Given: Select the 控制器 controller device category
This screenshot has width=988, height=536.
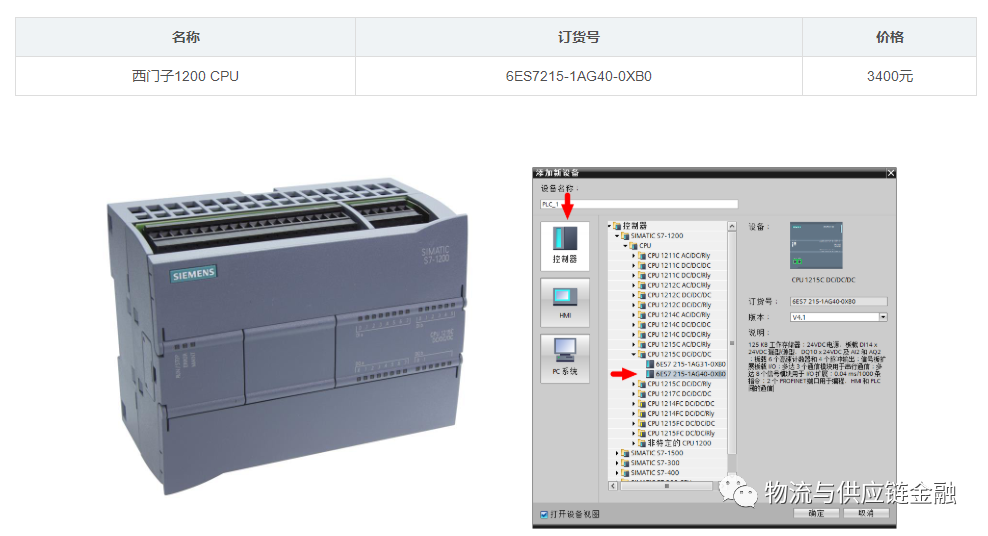Looking at the screenshot, I should pos(565,246).
